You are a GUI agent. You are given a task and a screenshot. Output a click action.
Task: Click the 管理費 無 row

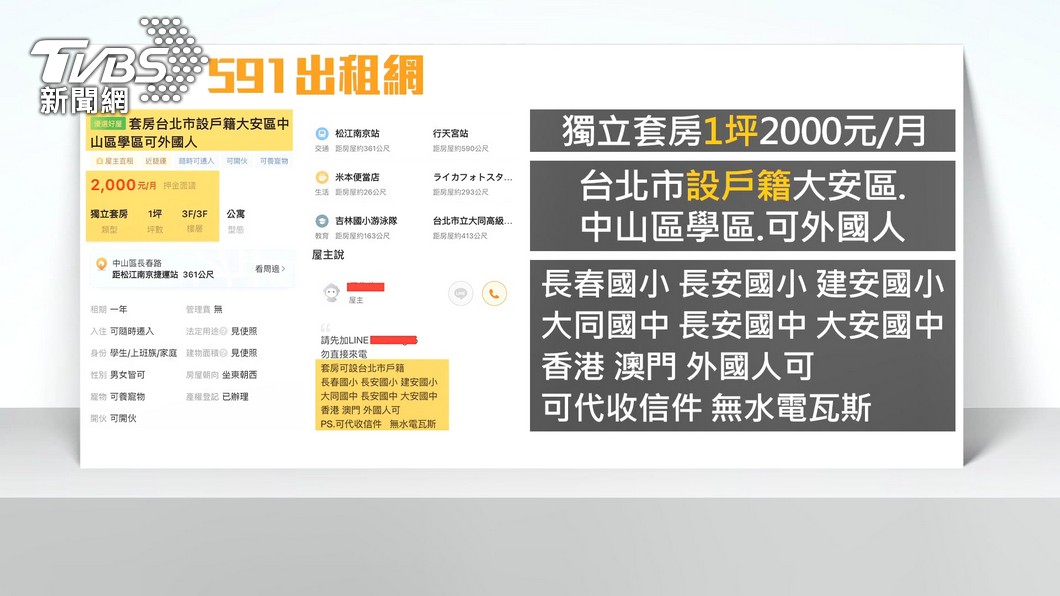point(204,309)
